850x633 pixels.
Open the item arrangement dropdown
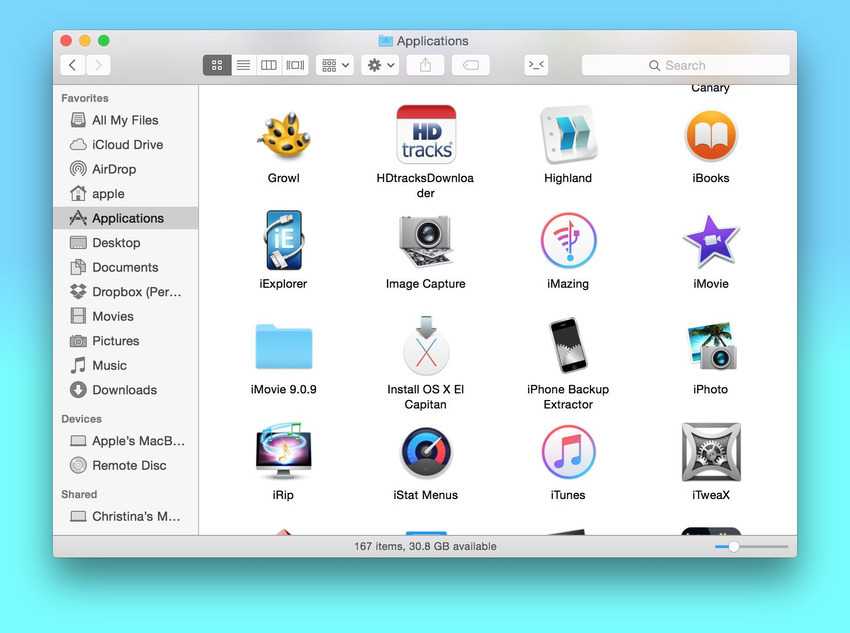334,64
